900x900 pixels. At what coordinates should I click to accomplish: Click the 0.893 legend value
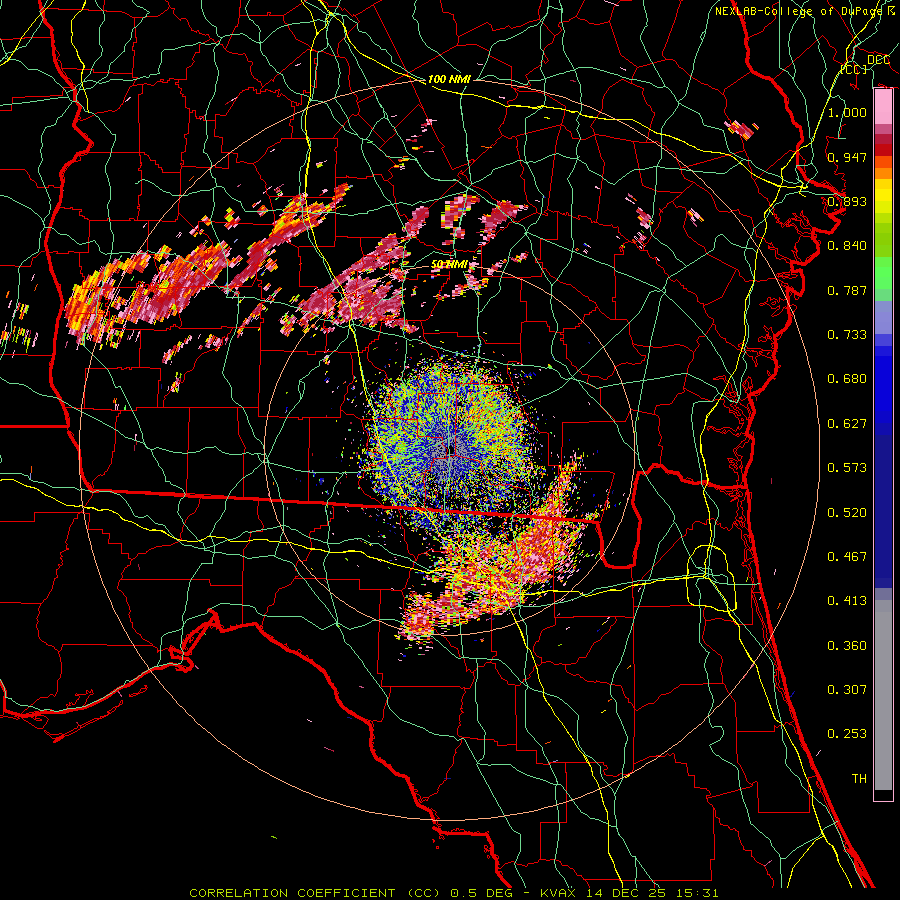[x=847, y=201]
